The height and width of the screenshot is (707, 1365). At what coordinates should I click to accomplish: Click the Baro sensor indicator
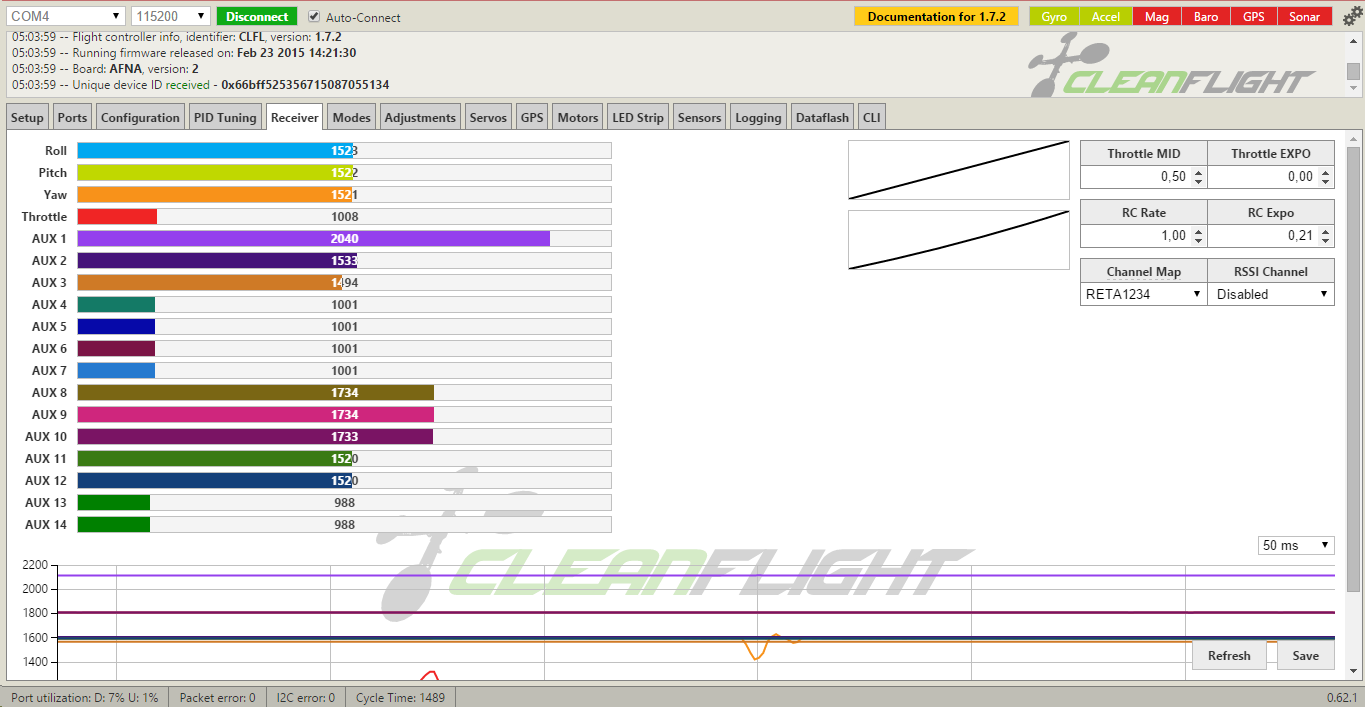[x=1207, y=17]
